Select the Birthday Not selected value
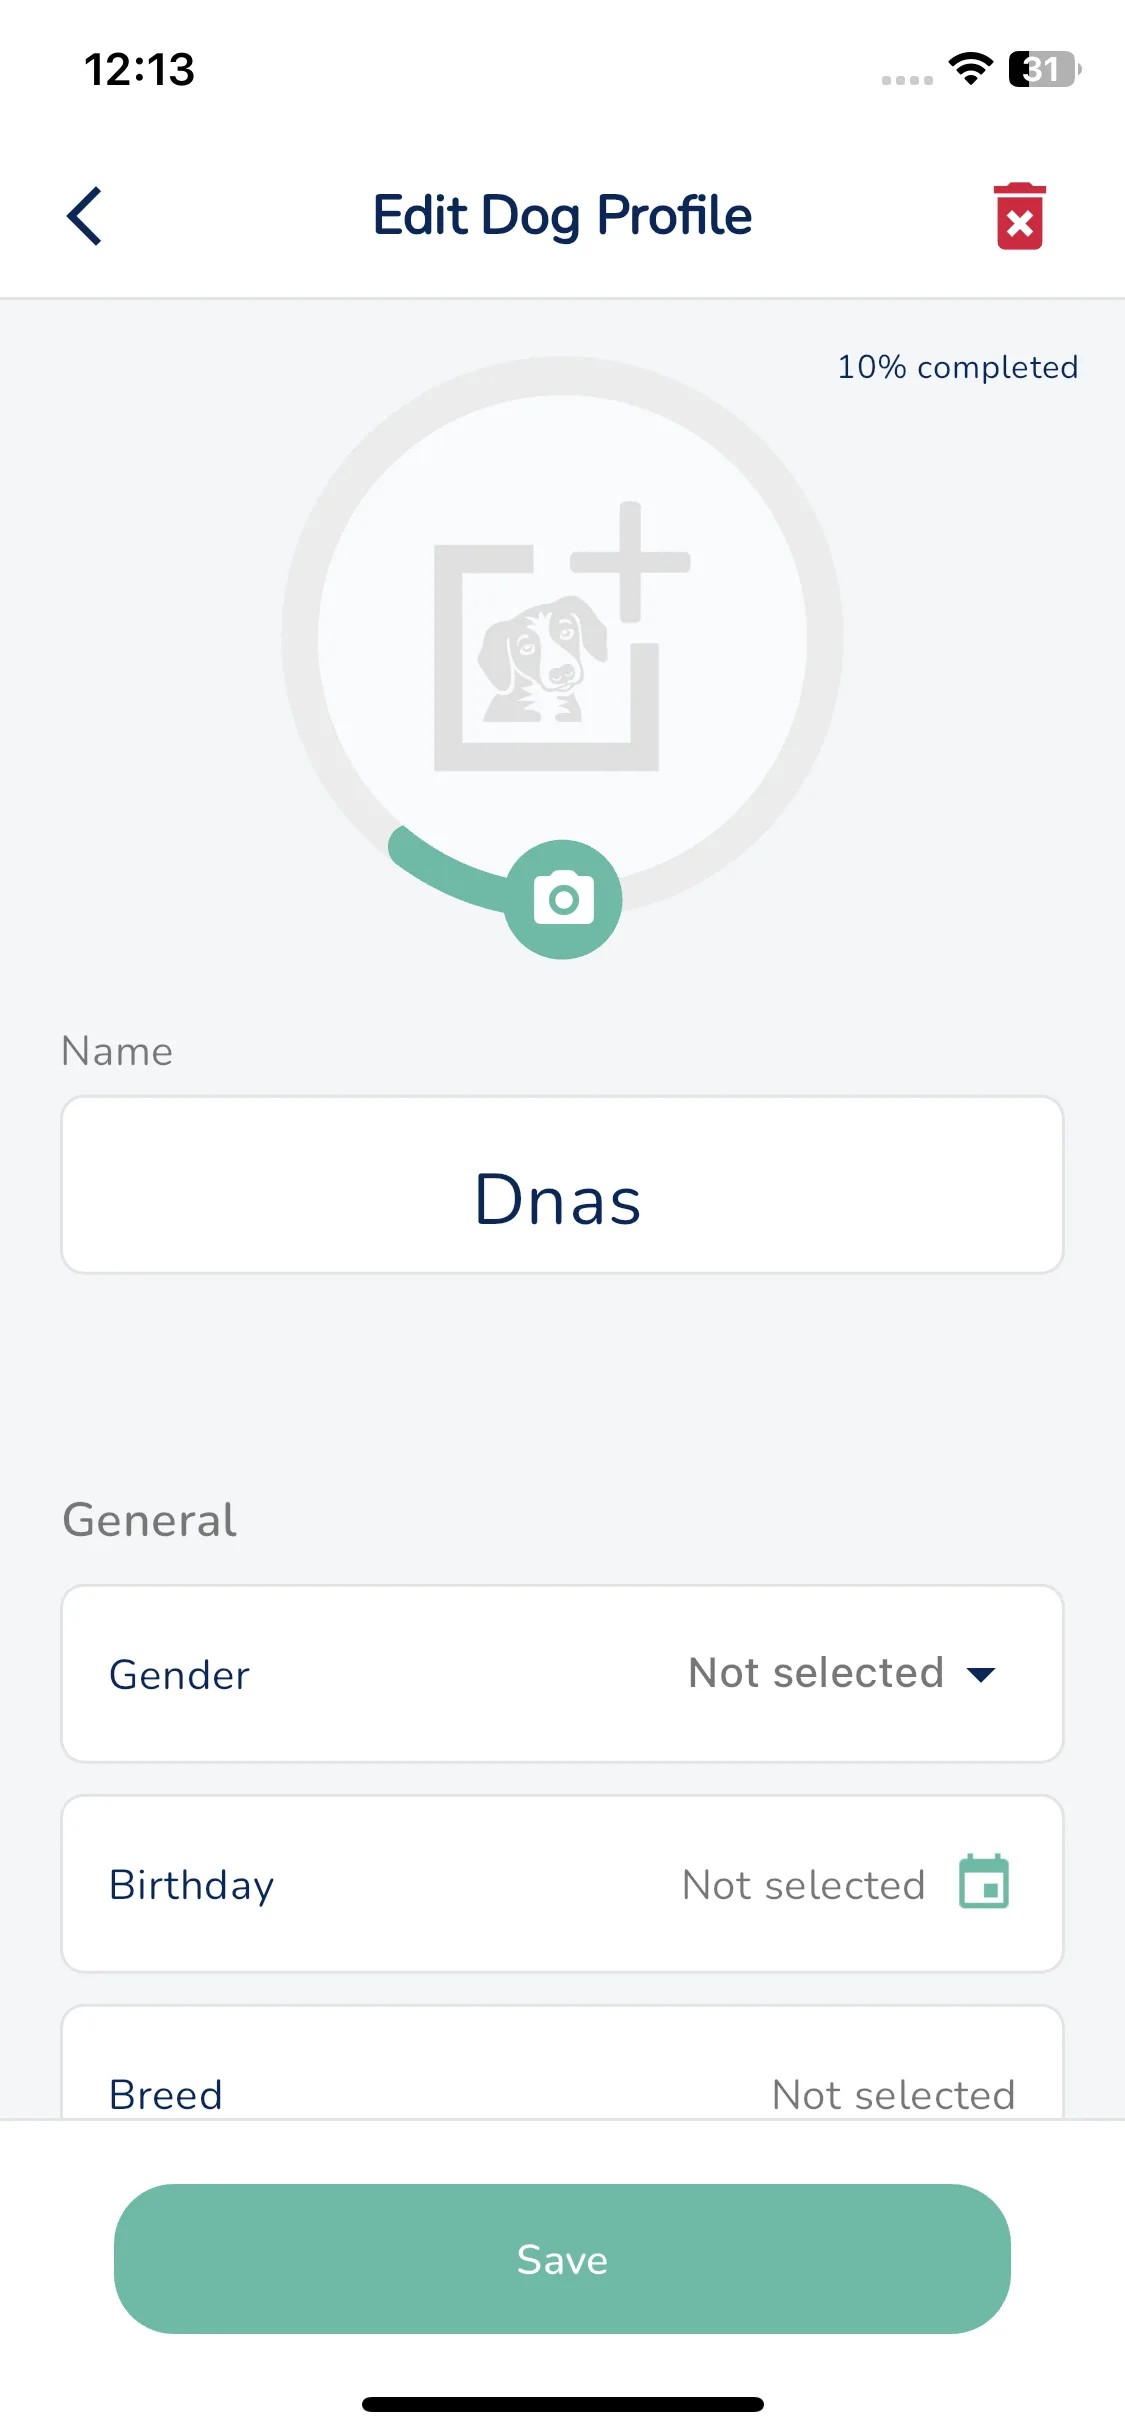The width and height of the screenshot is (1125, 2436). point(804,1885)
